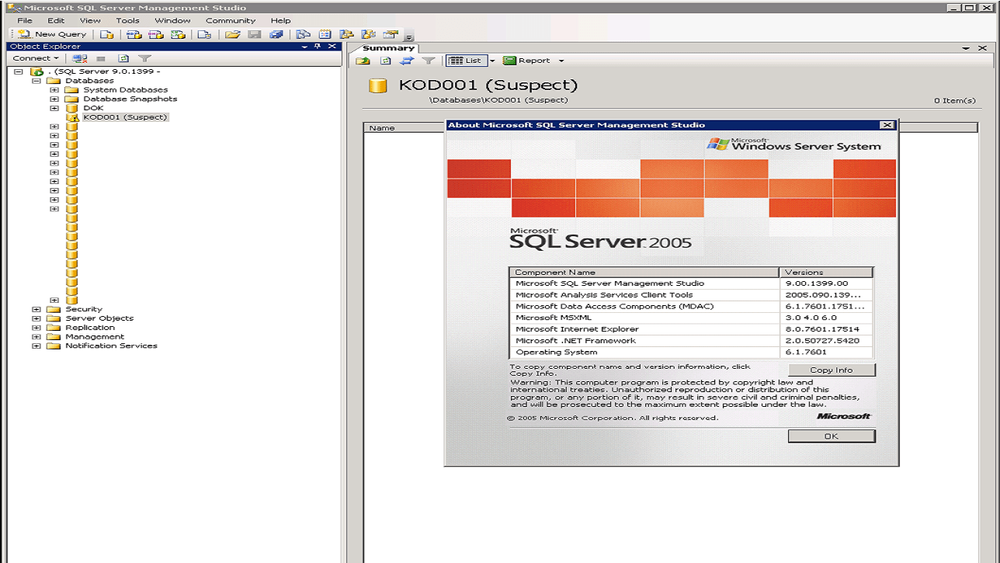Open the Tools menu
The width and height of the screenshot is (1000, 563).
click(x=127, y=20)
